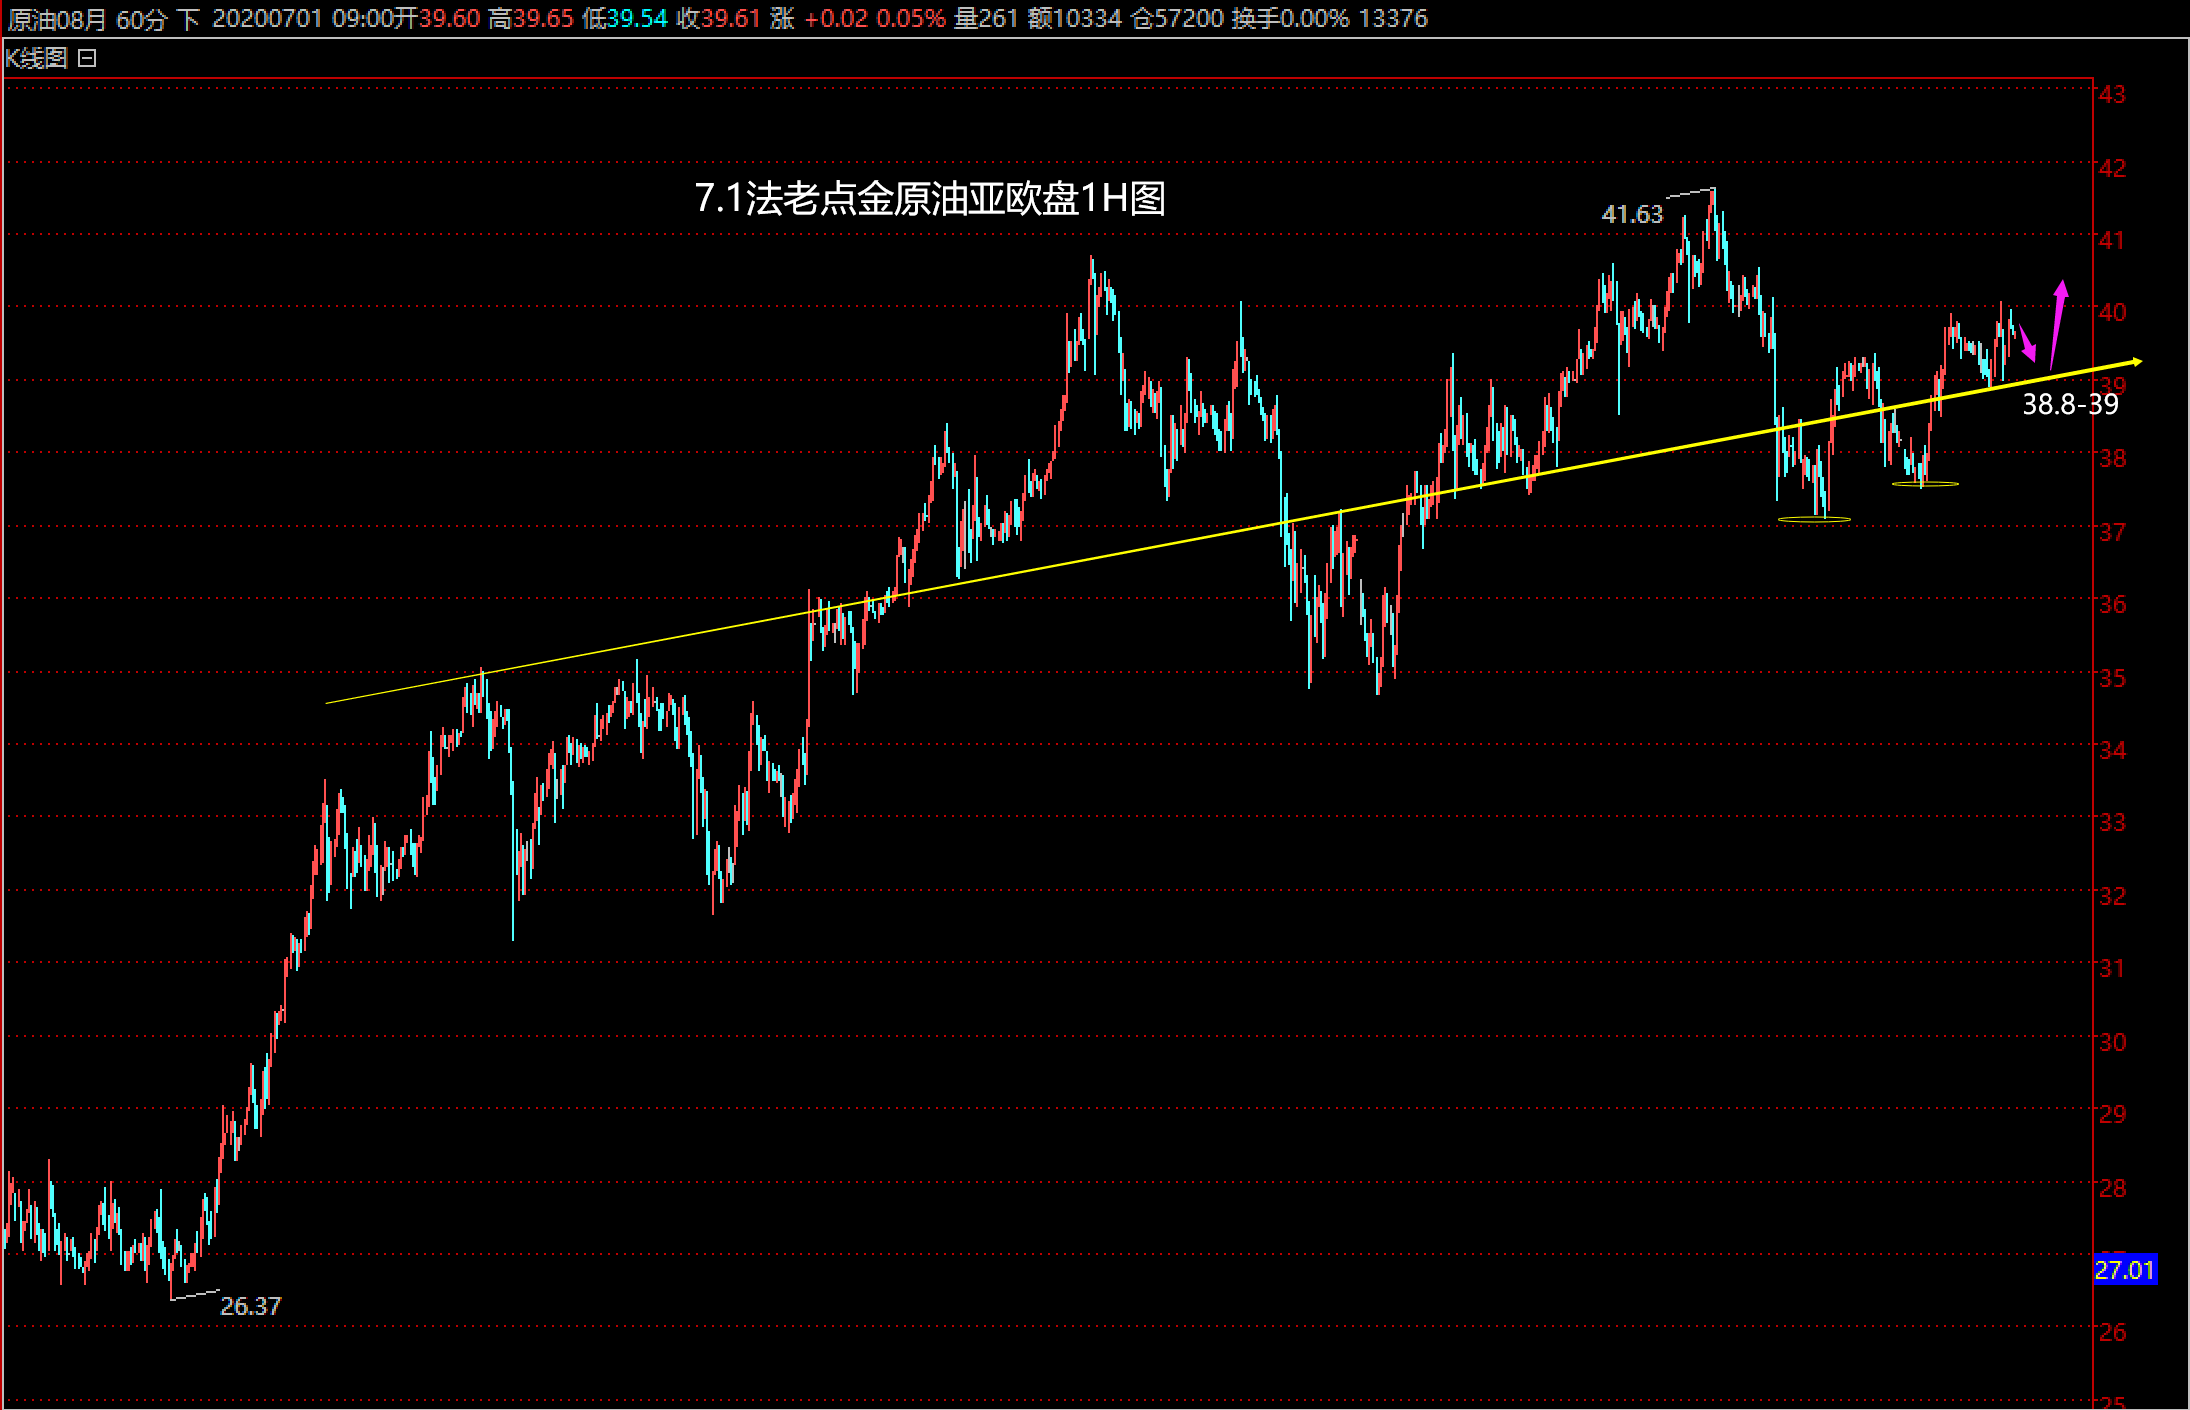Click the 收39.61 closing price value
Image resolution: width=2190 pixels, height=1410 pixels.
719,19
